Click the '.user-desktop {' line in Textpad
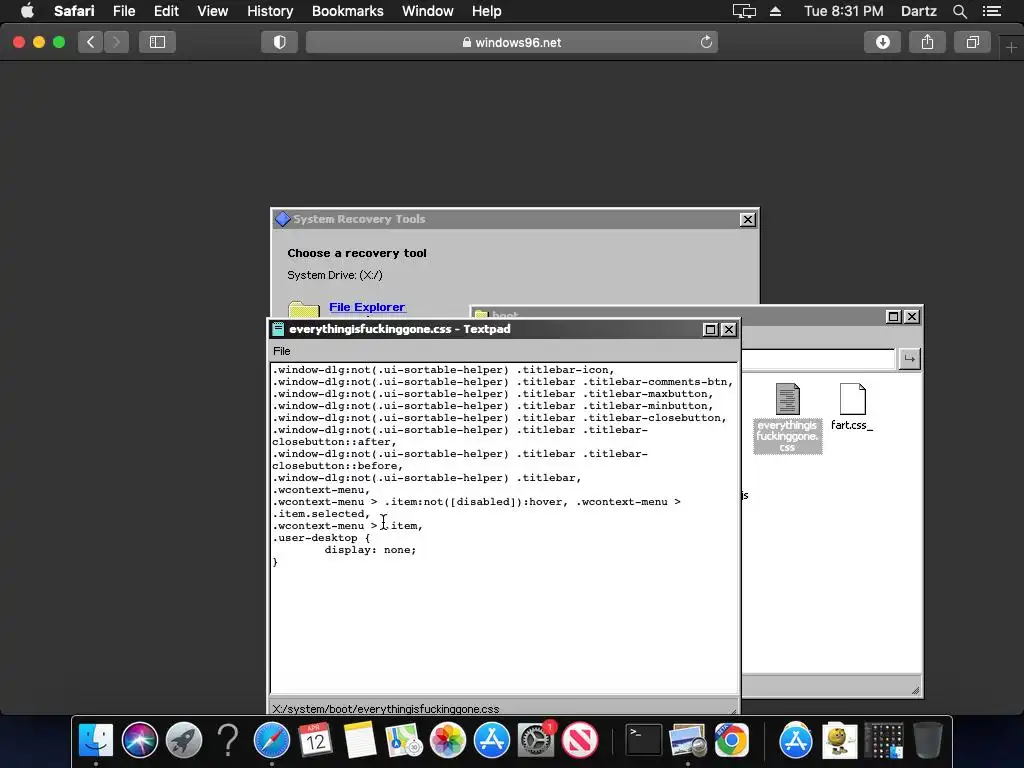Screen dimensions: 1024x768 (321, 538)
